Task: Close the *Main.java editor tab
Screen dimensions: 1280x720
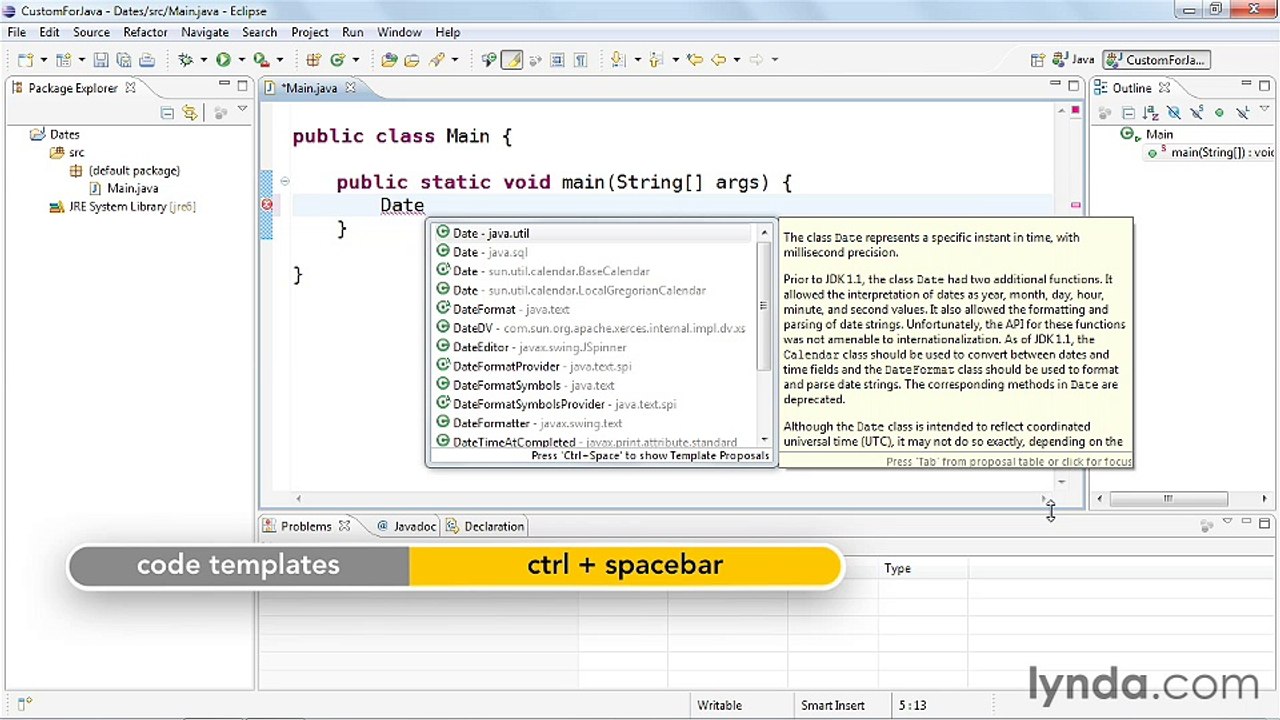Action: click(350, 88)
